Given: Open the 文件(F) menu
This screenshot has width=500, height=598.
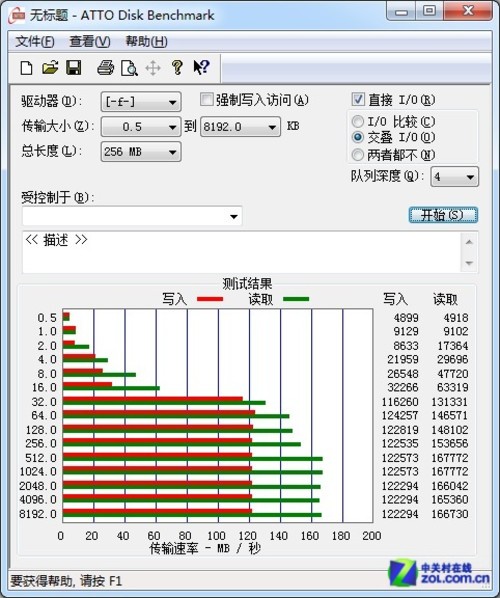Looking at the screenshot, I should click(35, 41).
